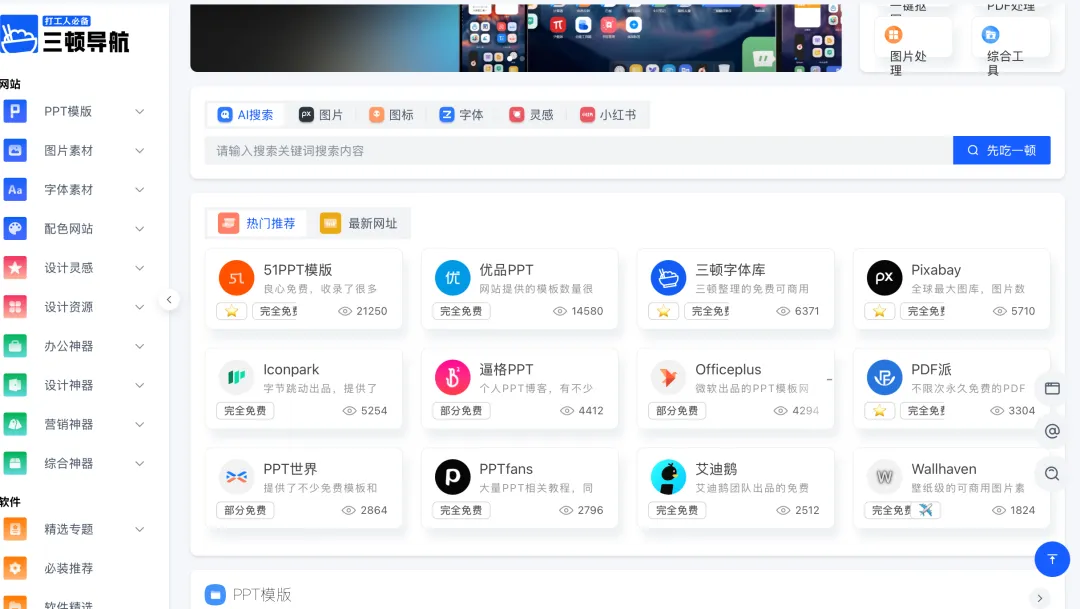Open the PPT模版 sidebar category icon
This screenshot has width=1080, height=609.
coord(15,111)
